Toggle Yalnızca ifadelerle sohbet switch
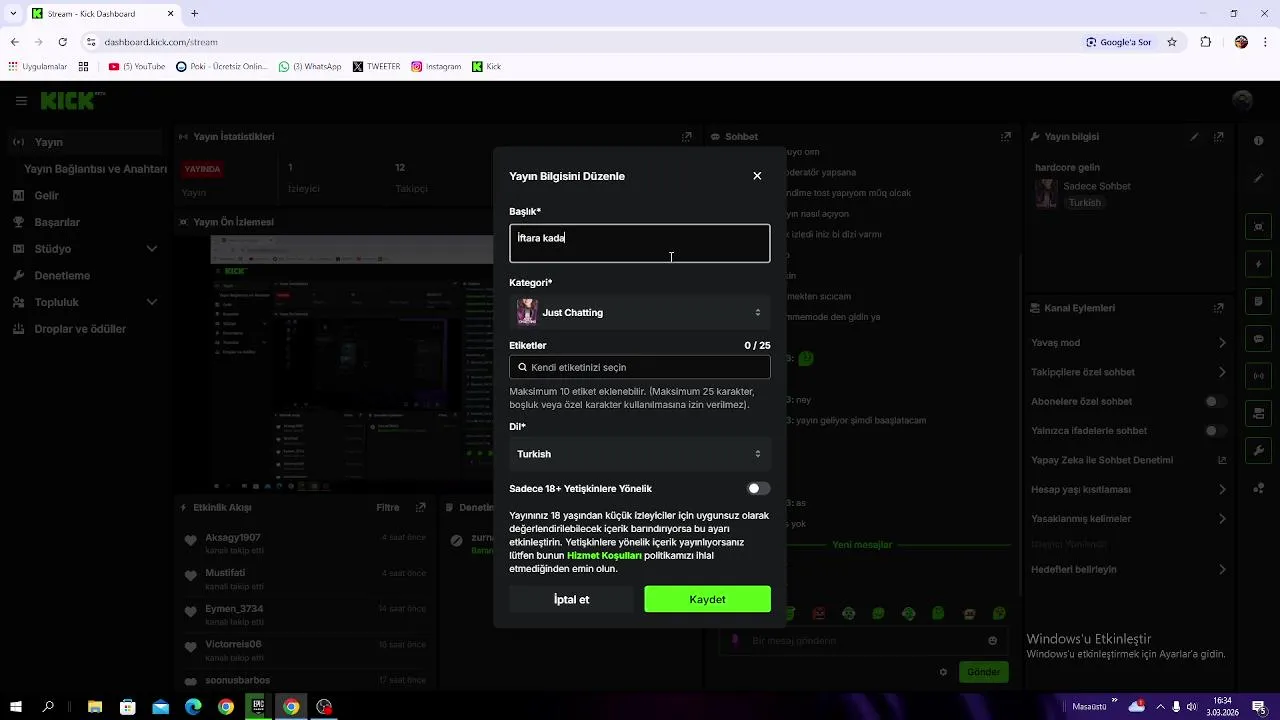The height and width of the screenshot is (720, 1280). tap(1215, 431)
